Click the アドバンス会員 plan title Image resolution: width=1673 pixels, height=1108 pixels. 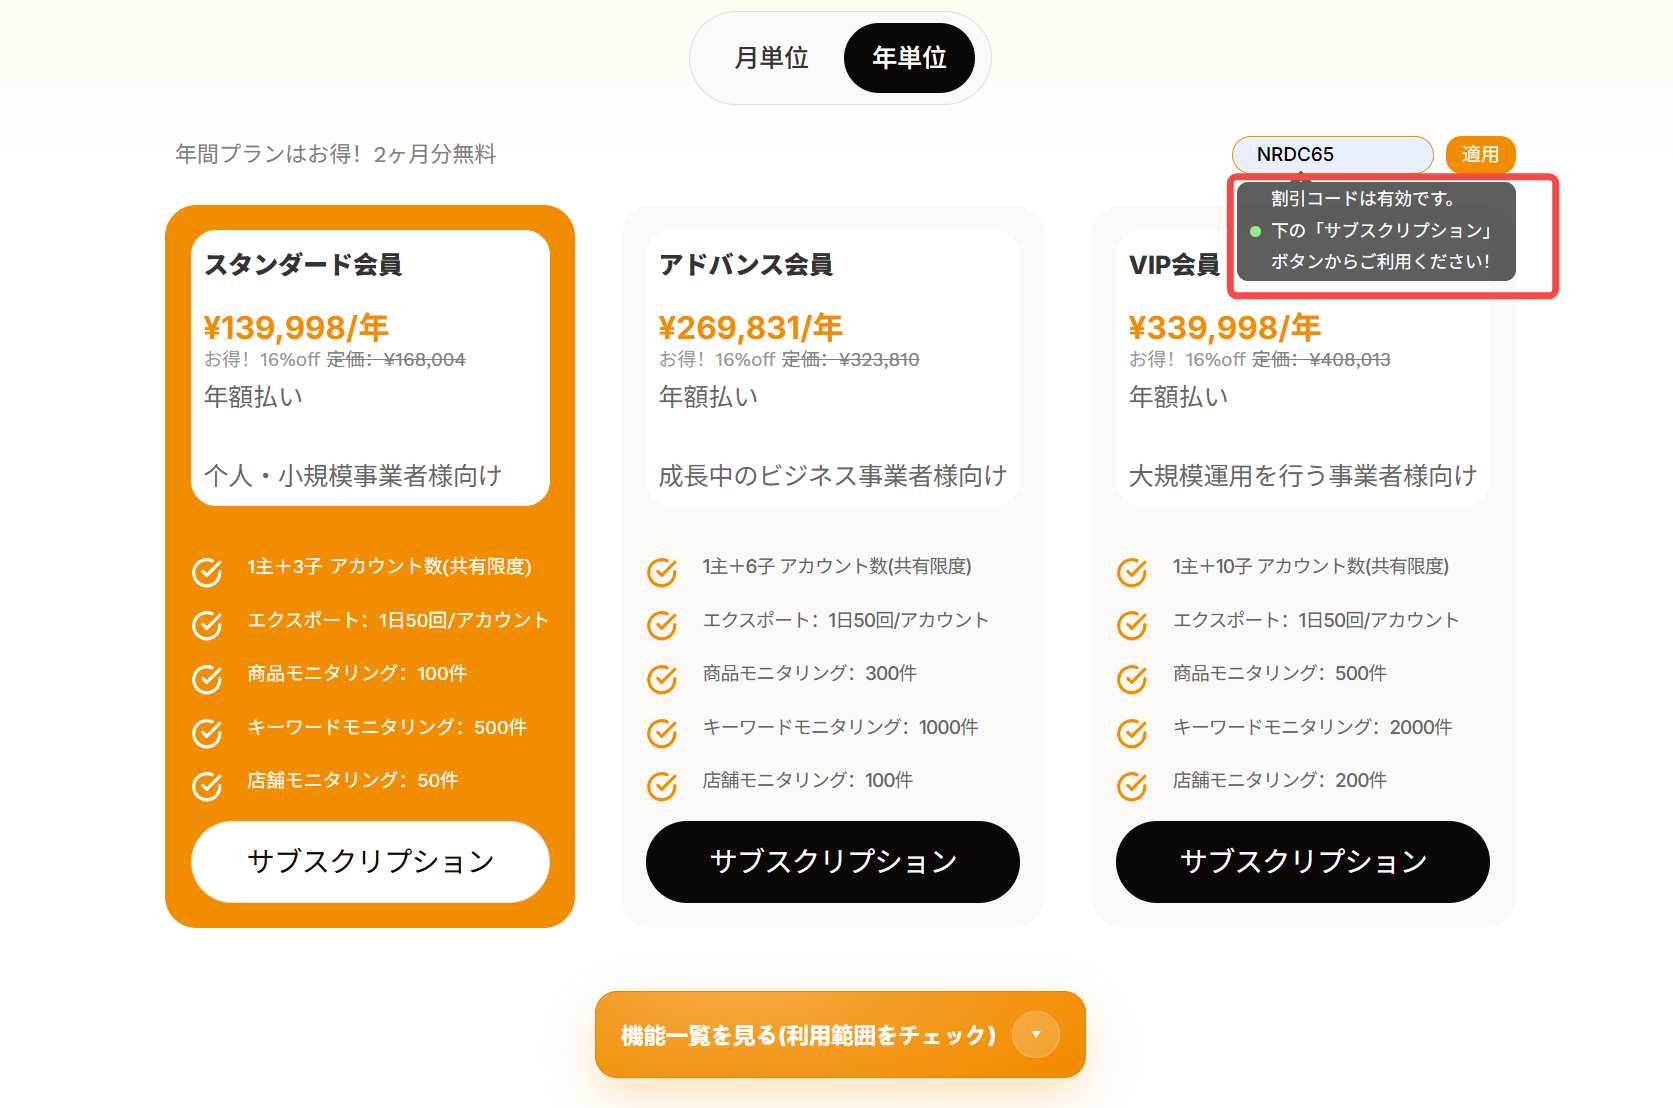click(x=746, y=265)
